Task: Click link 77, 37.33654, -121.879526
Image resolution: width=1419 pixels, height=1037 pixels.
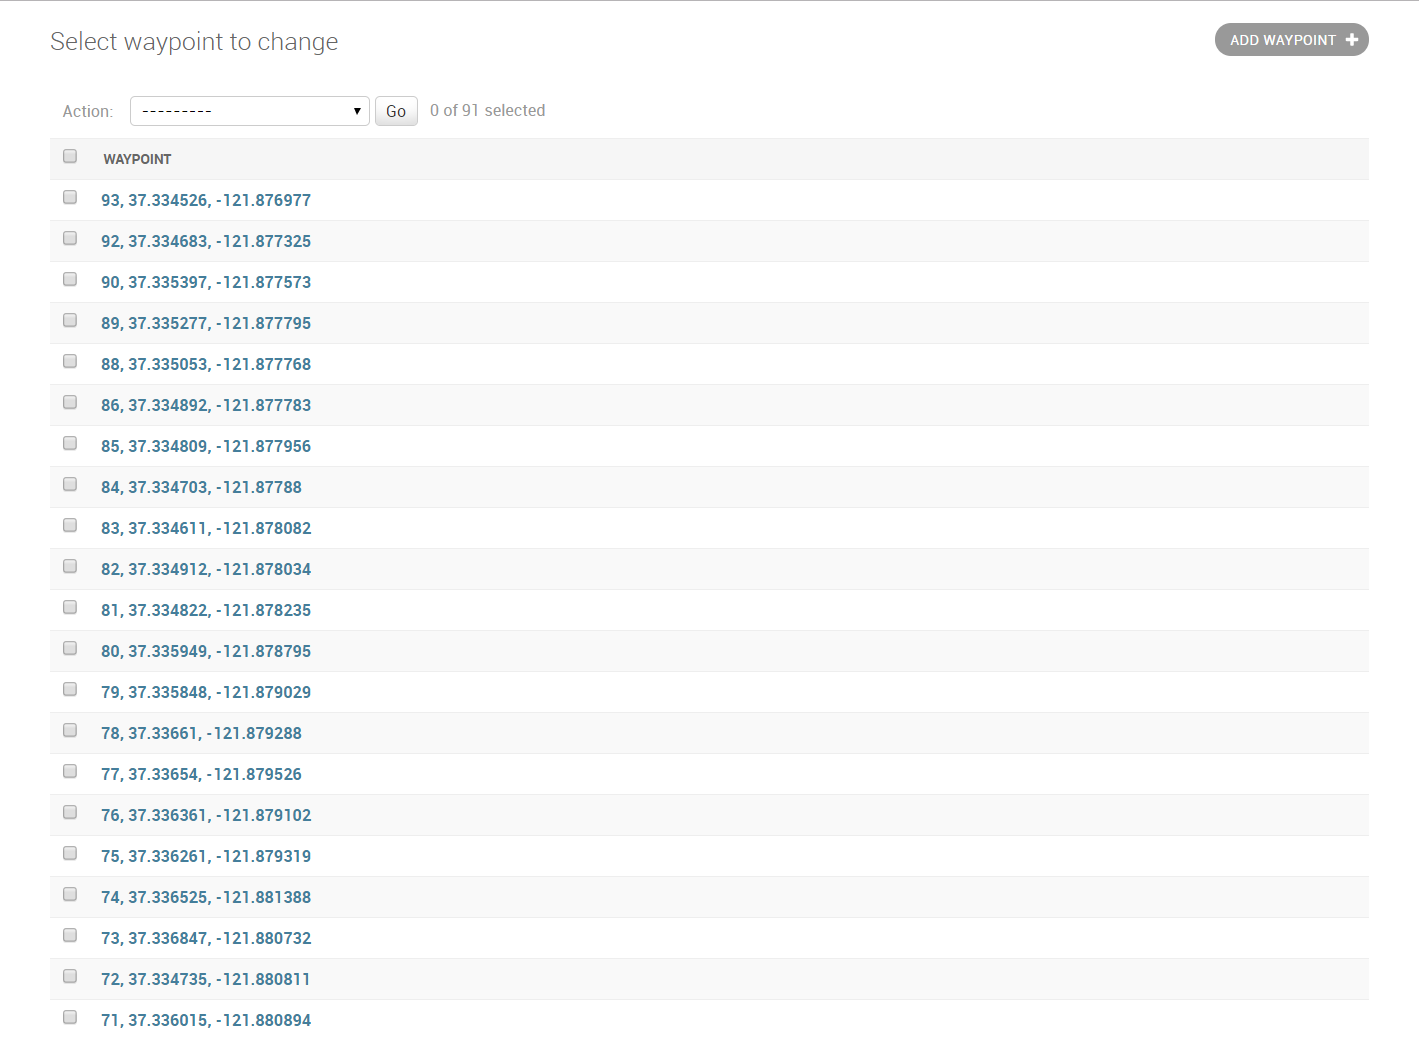Action: 201,774
